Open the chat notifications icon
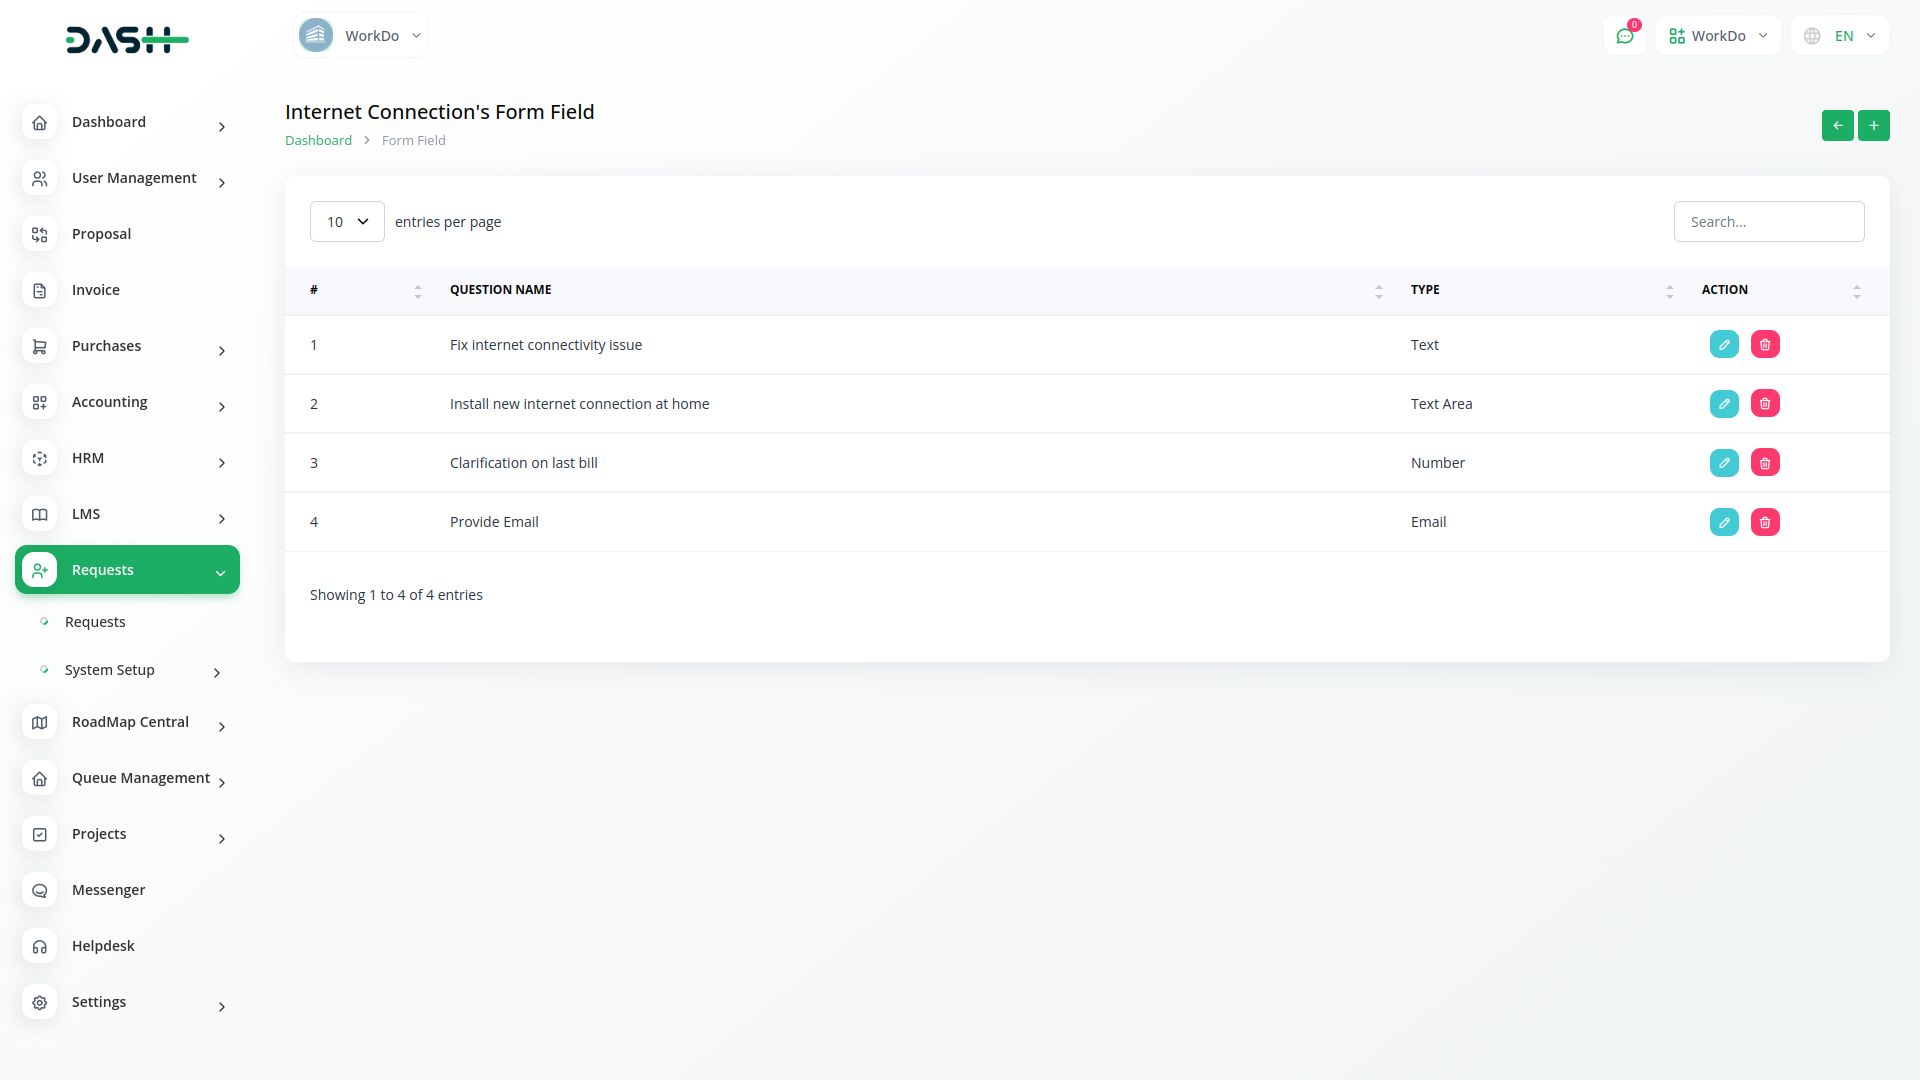The width and height of the screenshot is (1920, 1080). tap(1625, 36)
